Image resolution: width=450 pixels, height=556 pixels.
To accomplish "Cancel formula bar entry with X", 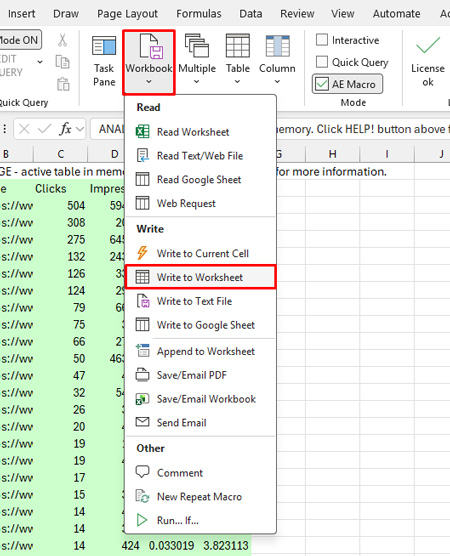I will [24, 129].
